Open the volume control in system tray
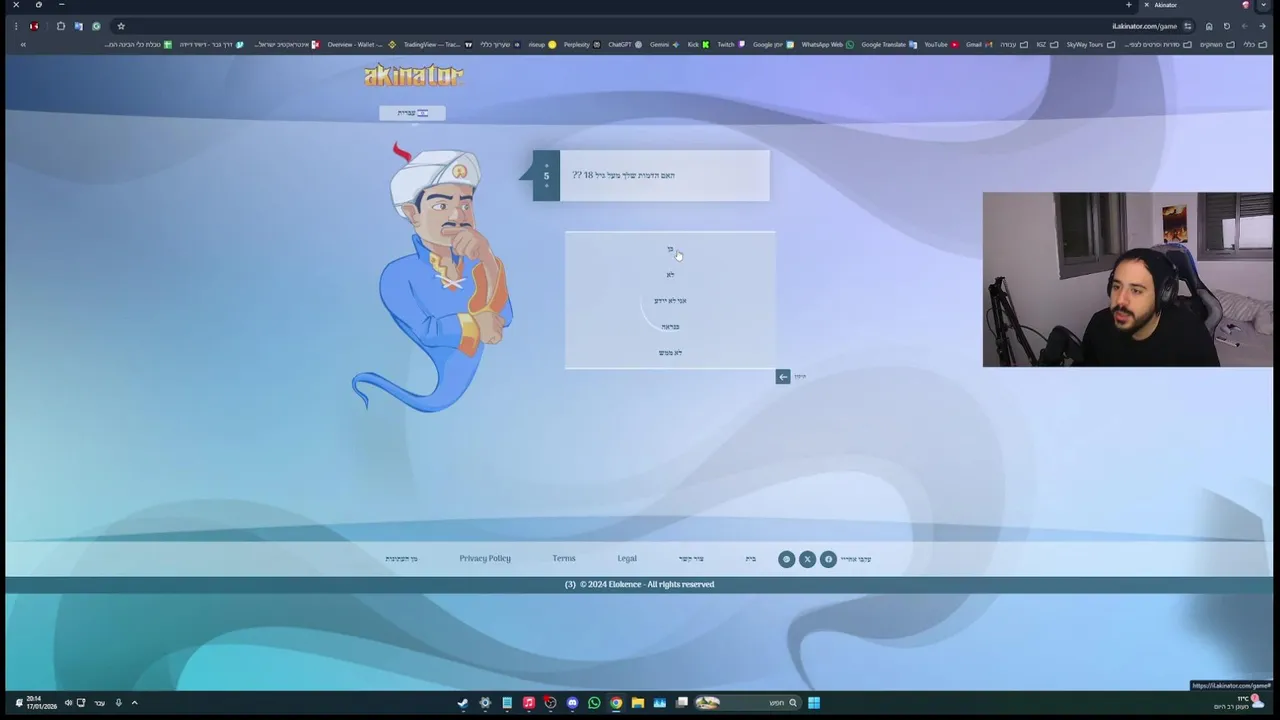The height and width of the screenshot is (720, 1280). click(x=68, y=703)
